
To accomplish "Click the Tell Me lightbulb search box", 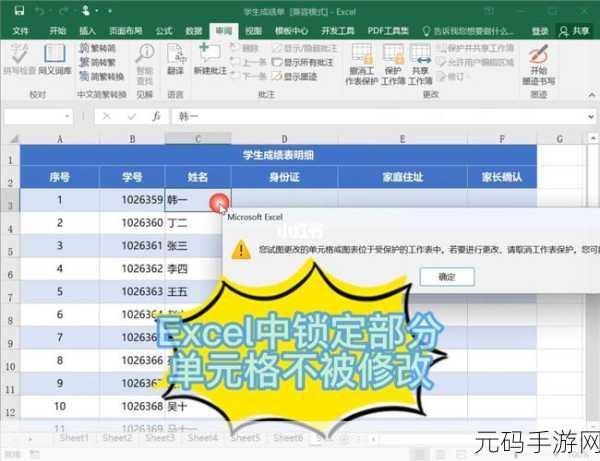I will (x=468, y=31).
